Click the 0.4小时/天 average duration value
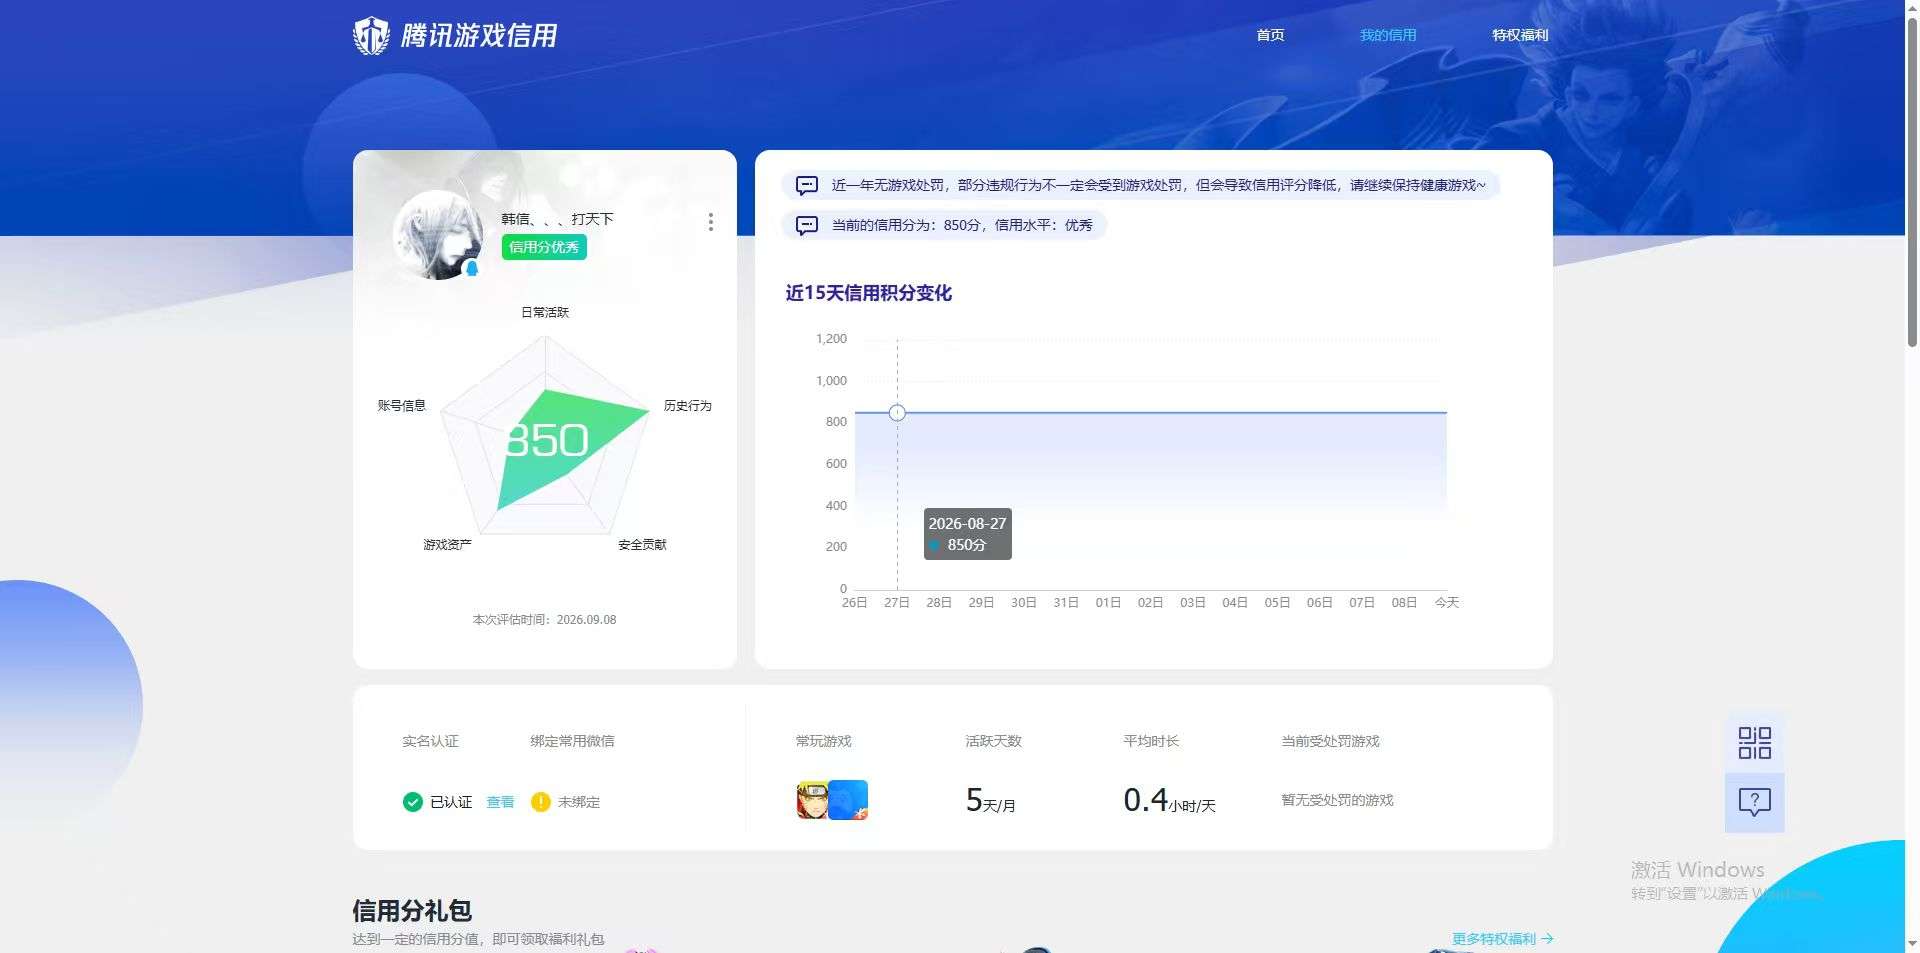 click(1169, 800)
